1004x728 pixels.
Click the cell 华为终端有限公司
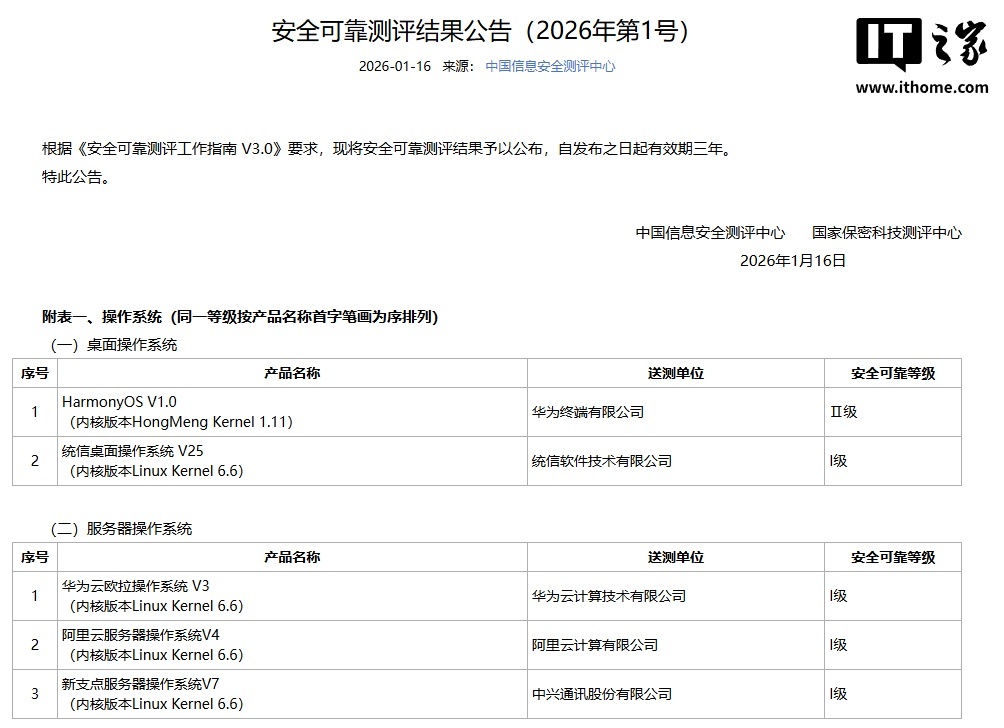click(587, 412)
